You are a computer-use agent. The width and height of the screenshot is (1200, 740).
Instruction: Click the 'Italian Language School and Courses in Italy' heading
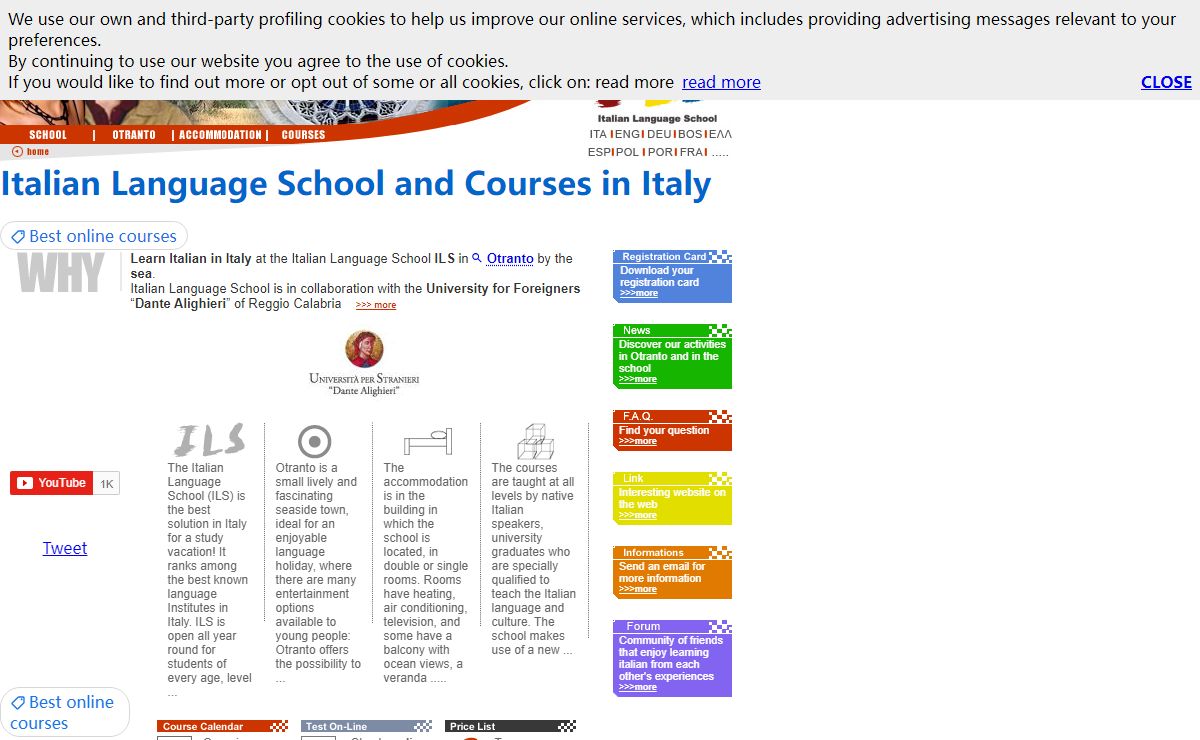point(356,184)
